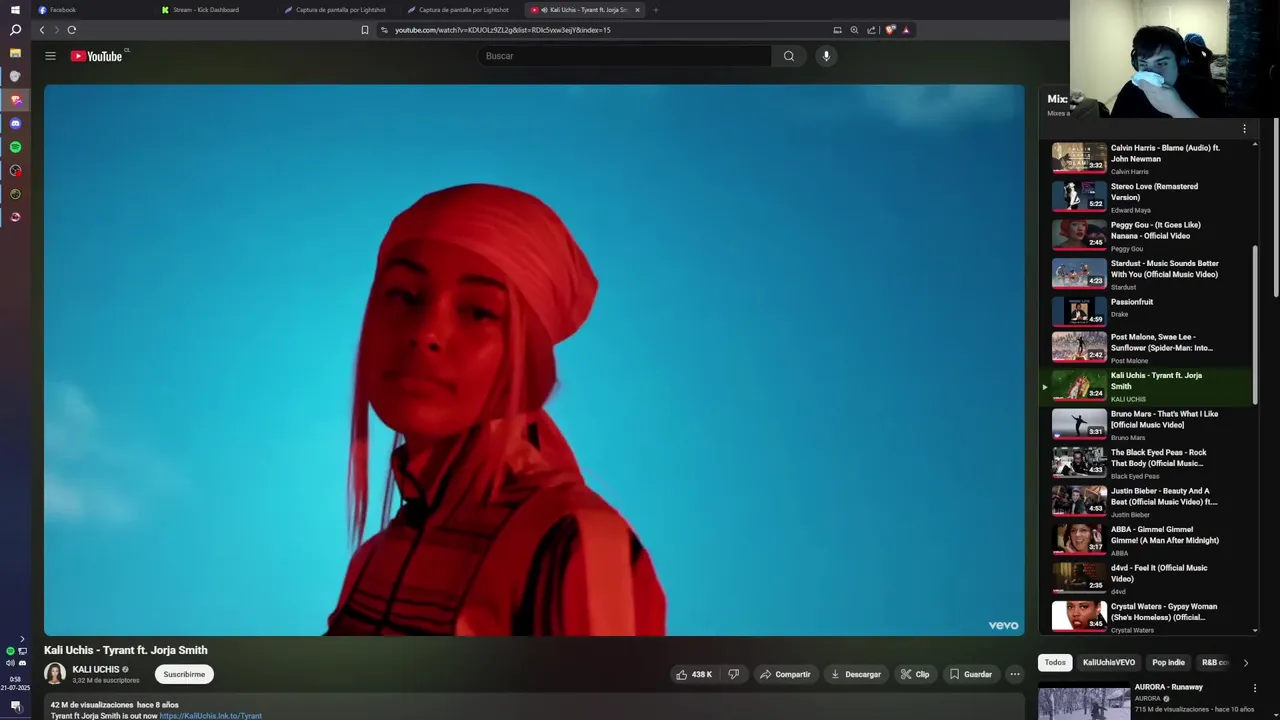This screenshot has width=1280, height=720.
Task: Open the YouTube hamburger guide menu
Action: tap(50, 56)
